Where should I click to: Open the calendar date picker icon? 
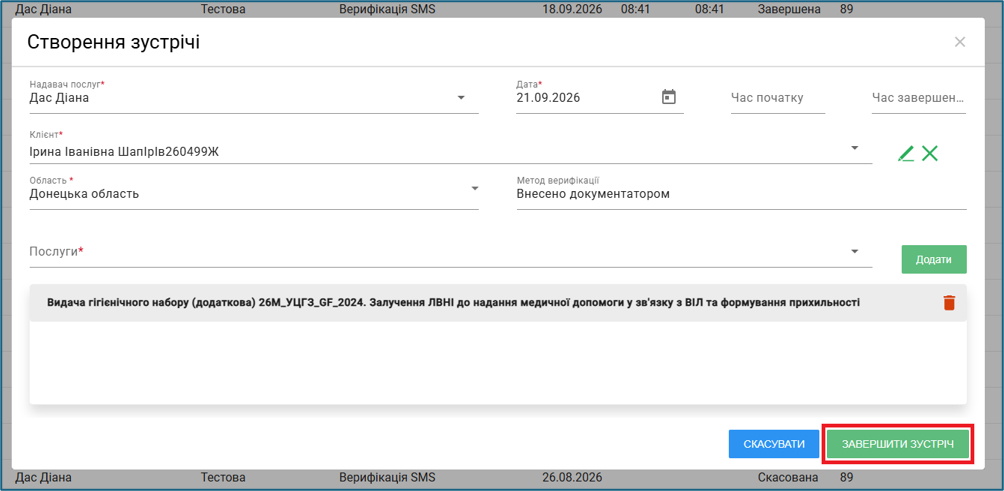pyautogui.click(x=668, y=97)
